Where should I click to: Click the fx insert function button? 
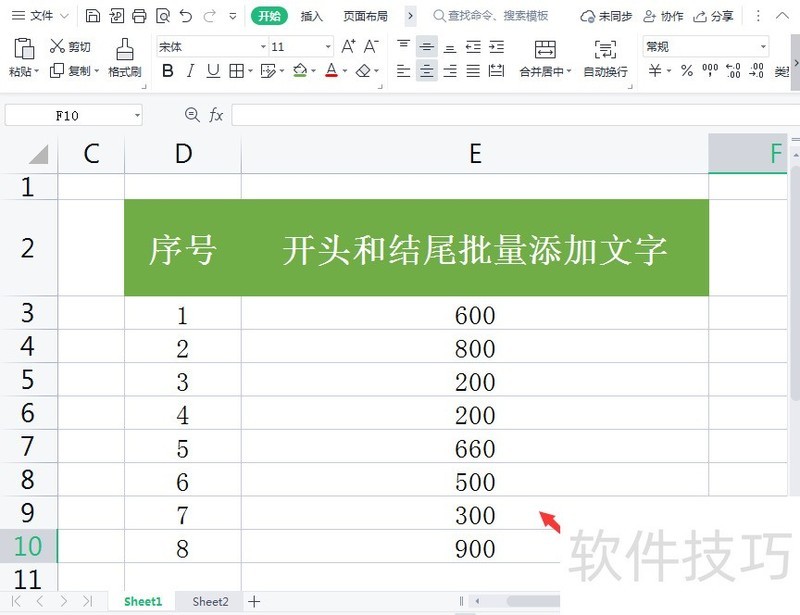[216, 115]
